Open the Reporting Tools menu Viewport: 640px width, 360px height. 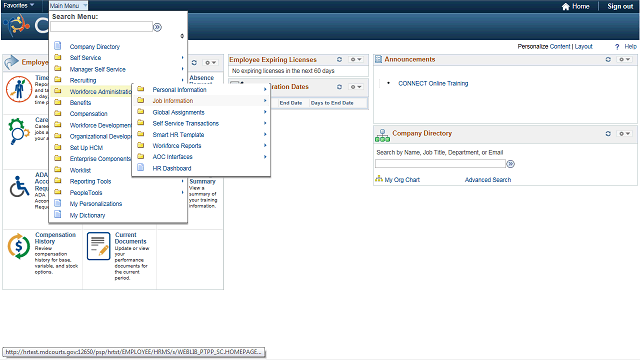coord(90,181)
